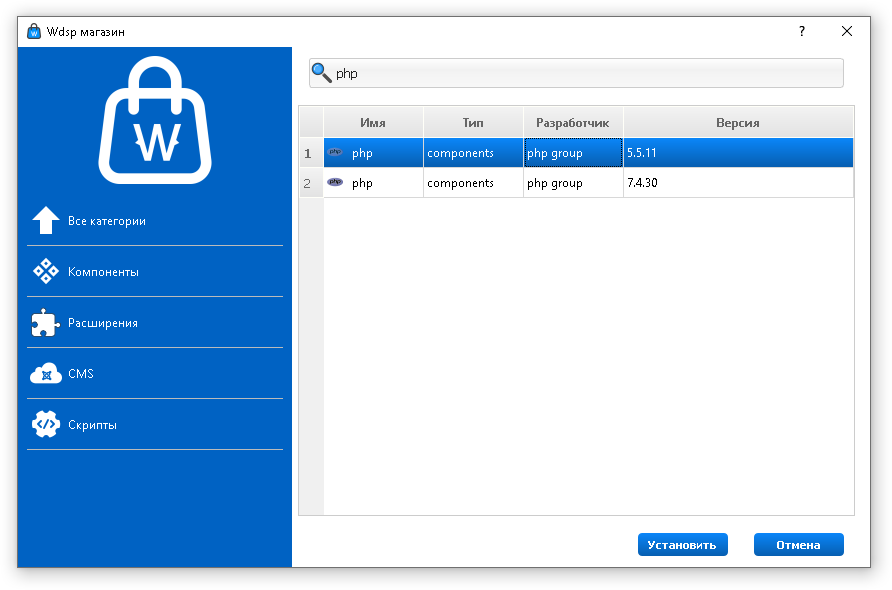Click the code gear icon beside Скрипты
892x590 pixels.
[46, 424]
